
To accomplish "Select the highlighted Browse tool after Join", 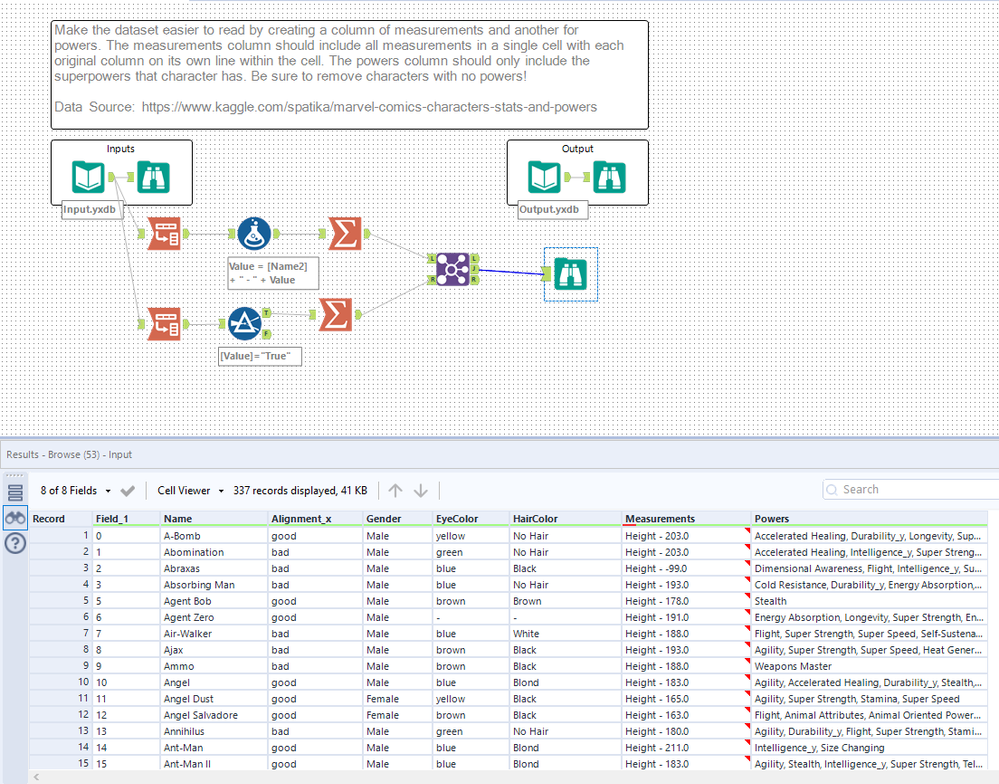I will 571,274.
